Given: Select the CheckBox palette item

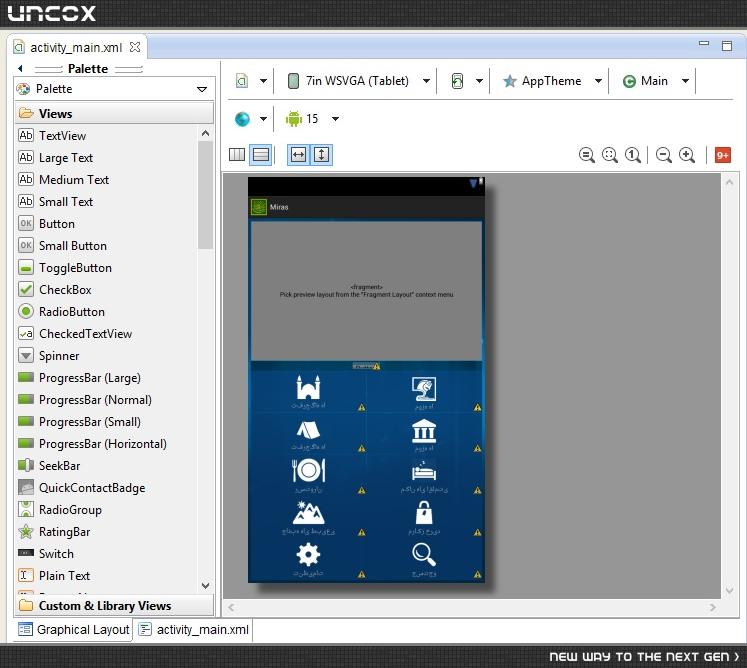Looking at the screenshot, I should (x=55, y=290).
